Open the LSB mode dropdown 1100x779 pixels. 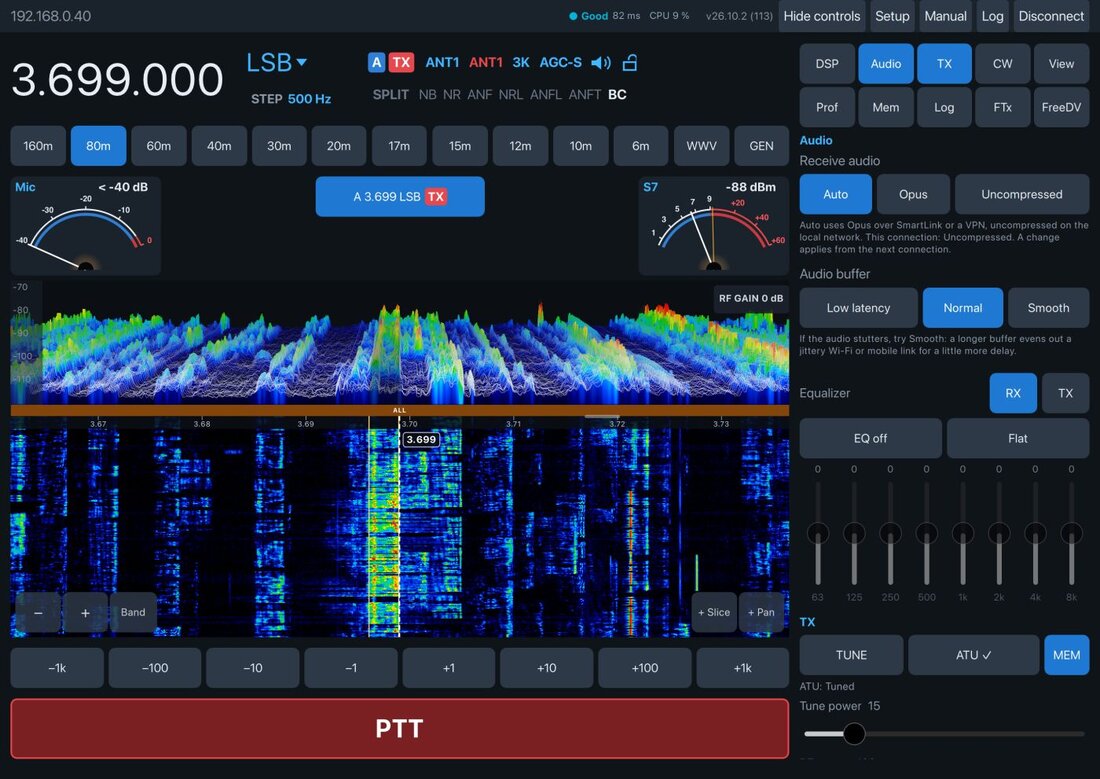pos(276,62)
